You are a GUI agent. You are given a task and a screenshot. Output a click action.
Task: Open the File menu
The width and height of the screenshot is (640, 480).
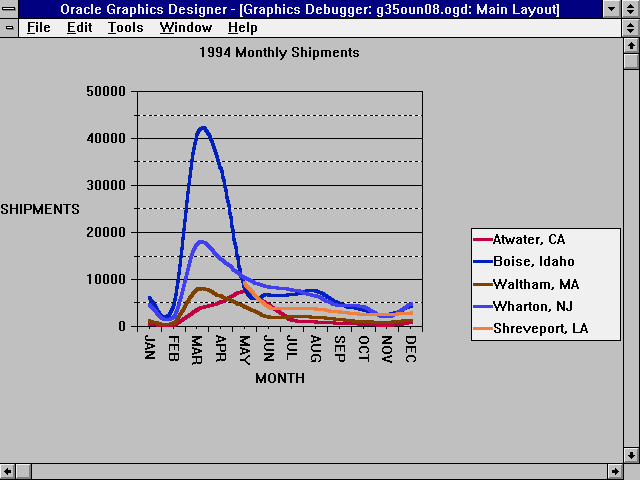click(38, 28)
